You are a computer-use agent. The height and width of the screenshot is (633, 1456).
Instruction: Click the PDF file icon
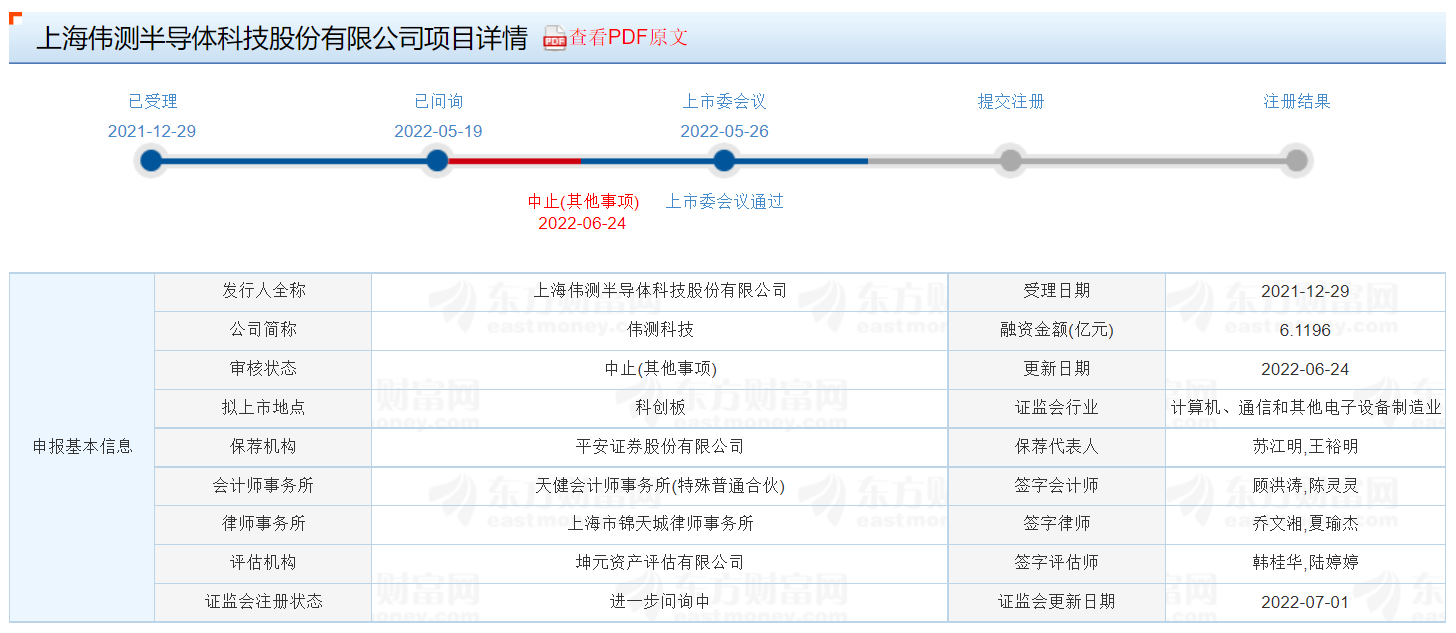pyautogui.click(x=554, y=39)
